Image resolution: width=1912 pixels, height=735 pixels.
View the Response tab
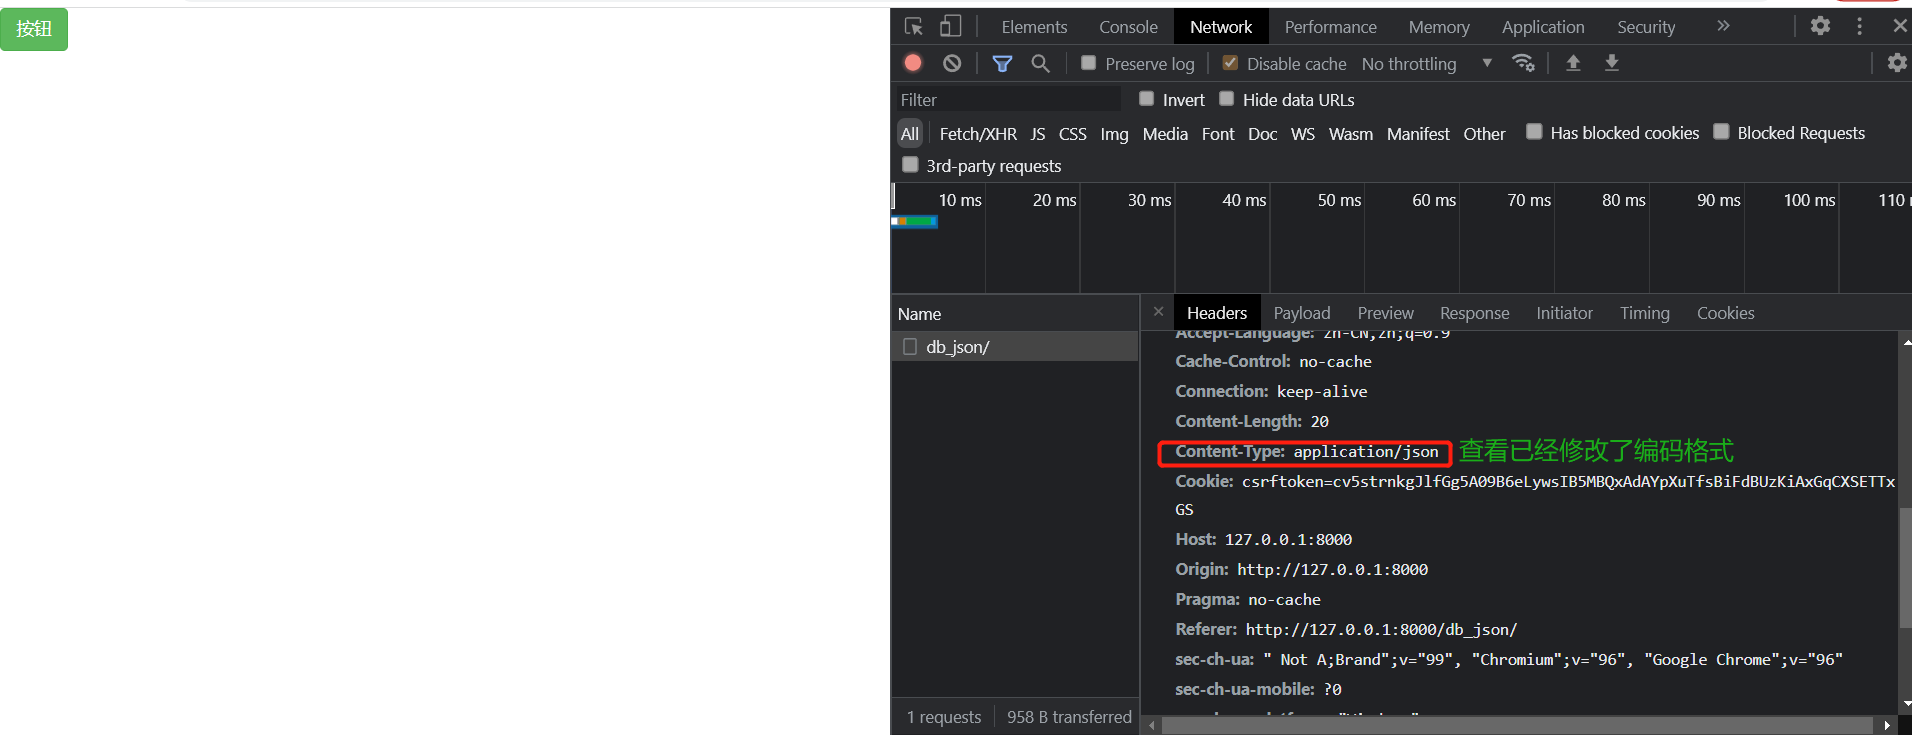coord(1474,313)
